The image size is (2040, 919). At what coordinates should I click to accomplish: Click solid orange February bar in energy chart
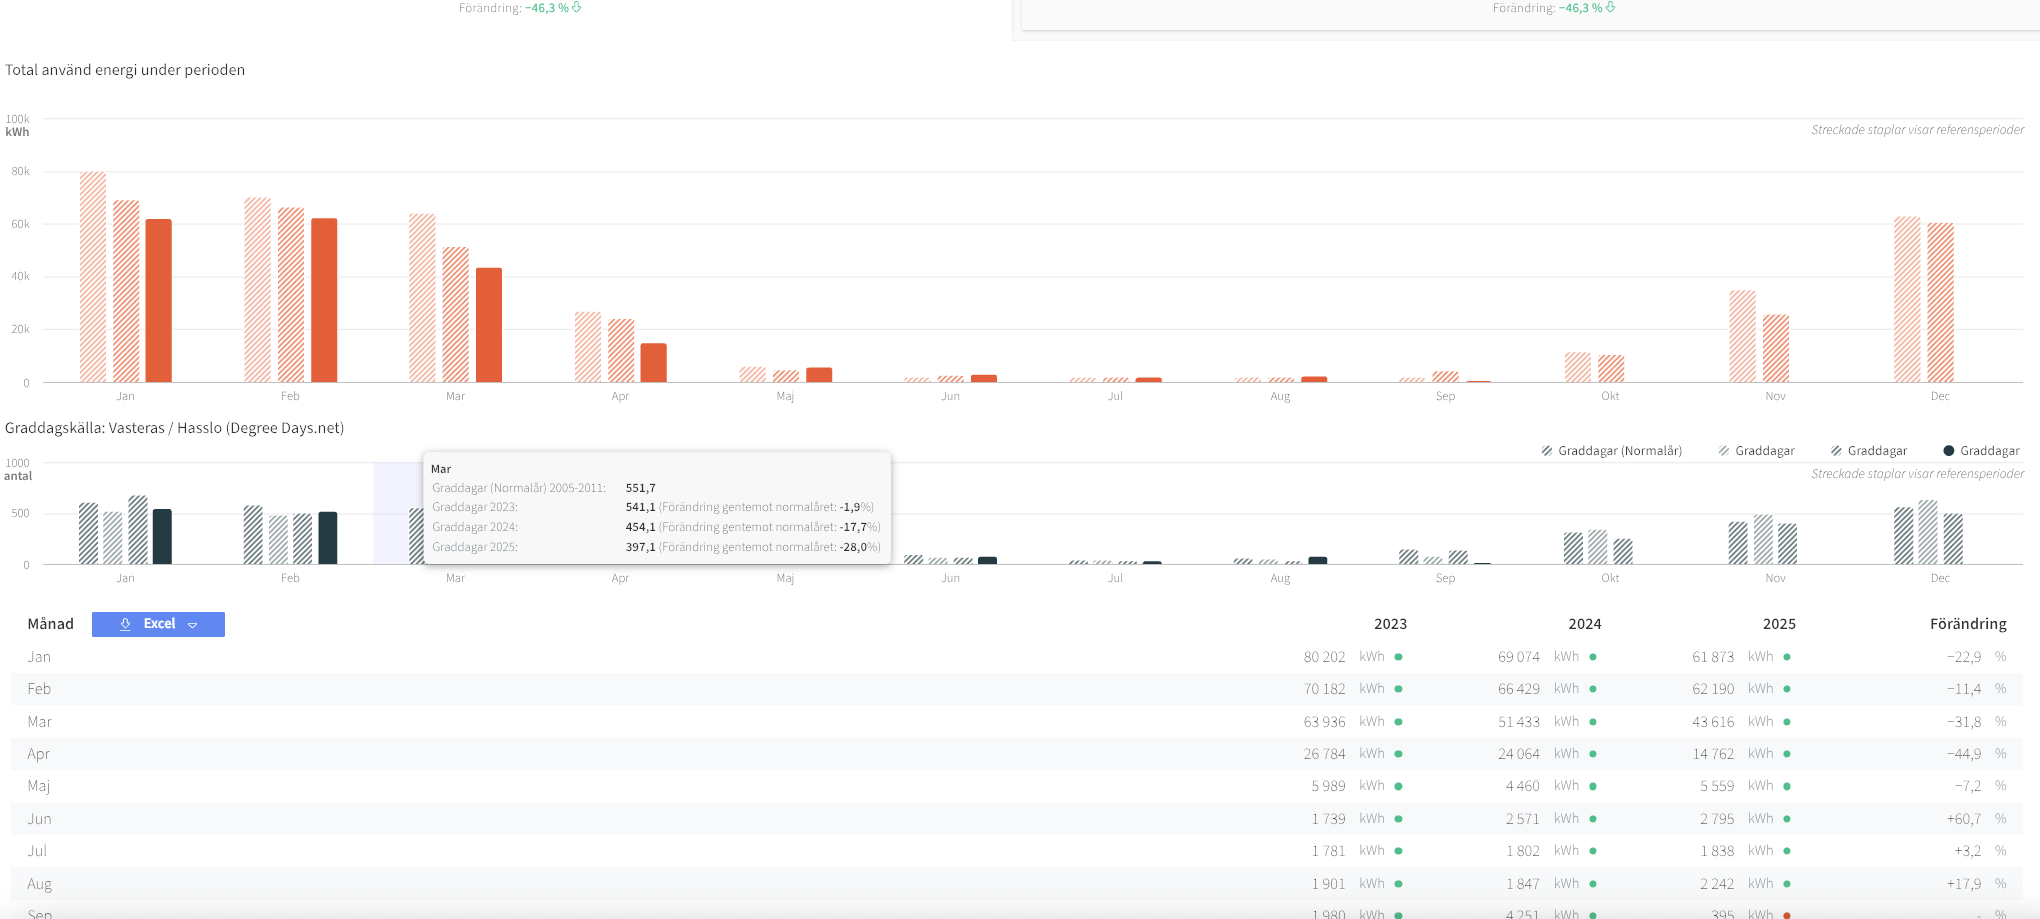(324, 300)
